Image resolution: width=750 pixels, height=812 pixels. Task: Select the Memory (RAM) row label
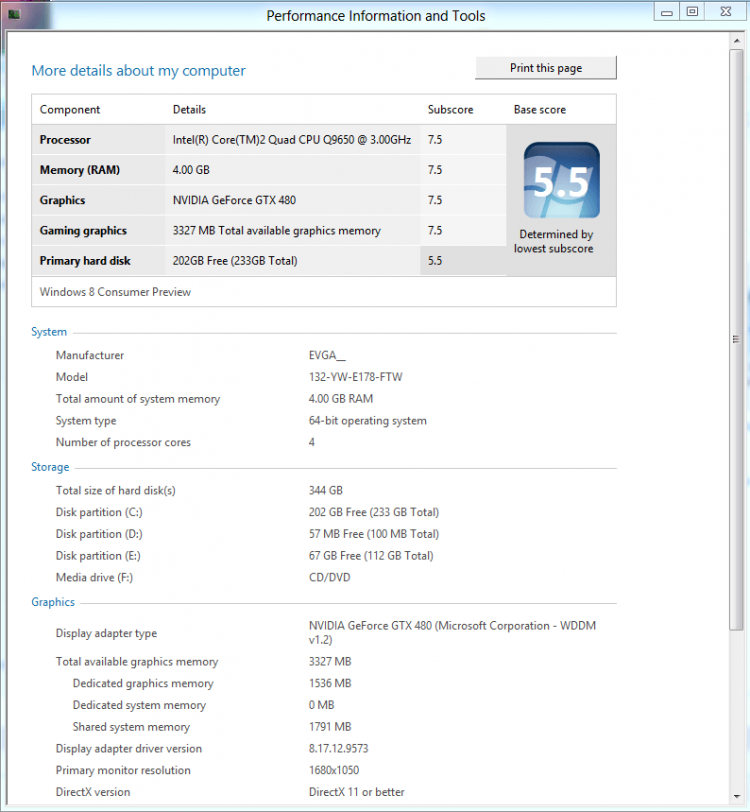tap(80, 170)
